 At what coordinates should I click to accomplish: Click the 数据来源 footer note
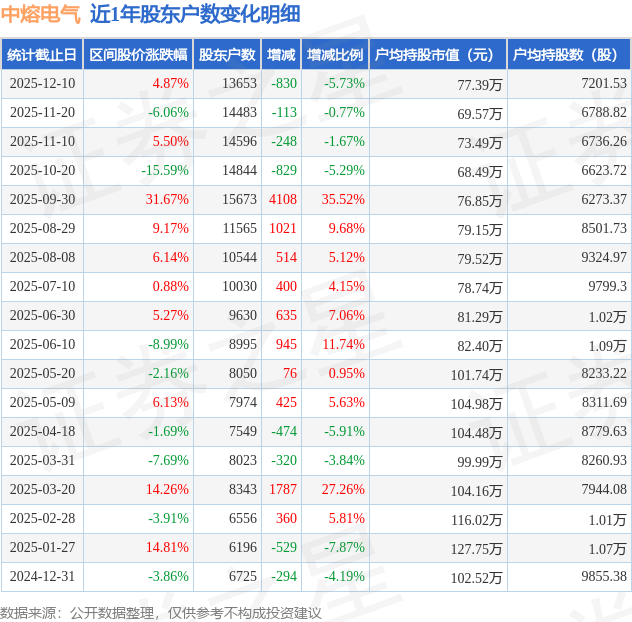coord(160,614)
